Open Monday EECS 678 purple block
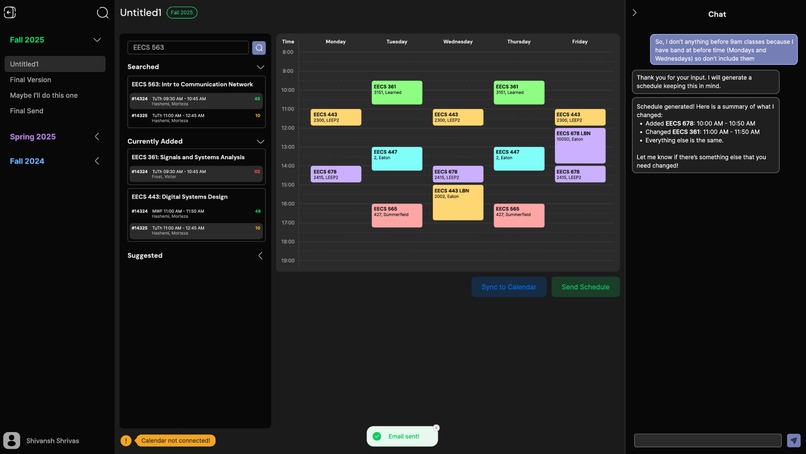The height and width of the screenshot is (454, 806). coord(336,174)
